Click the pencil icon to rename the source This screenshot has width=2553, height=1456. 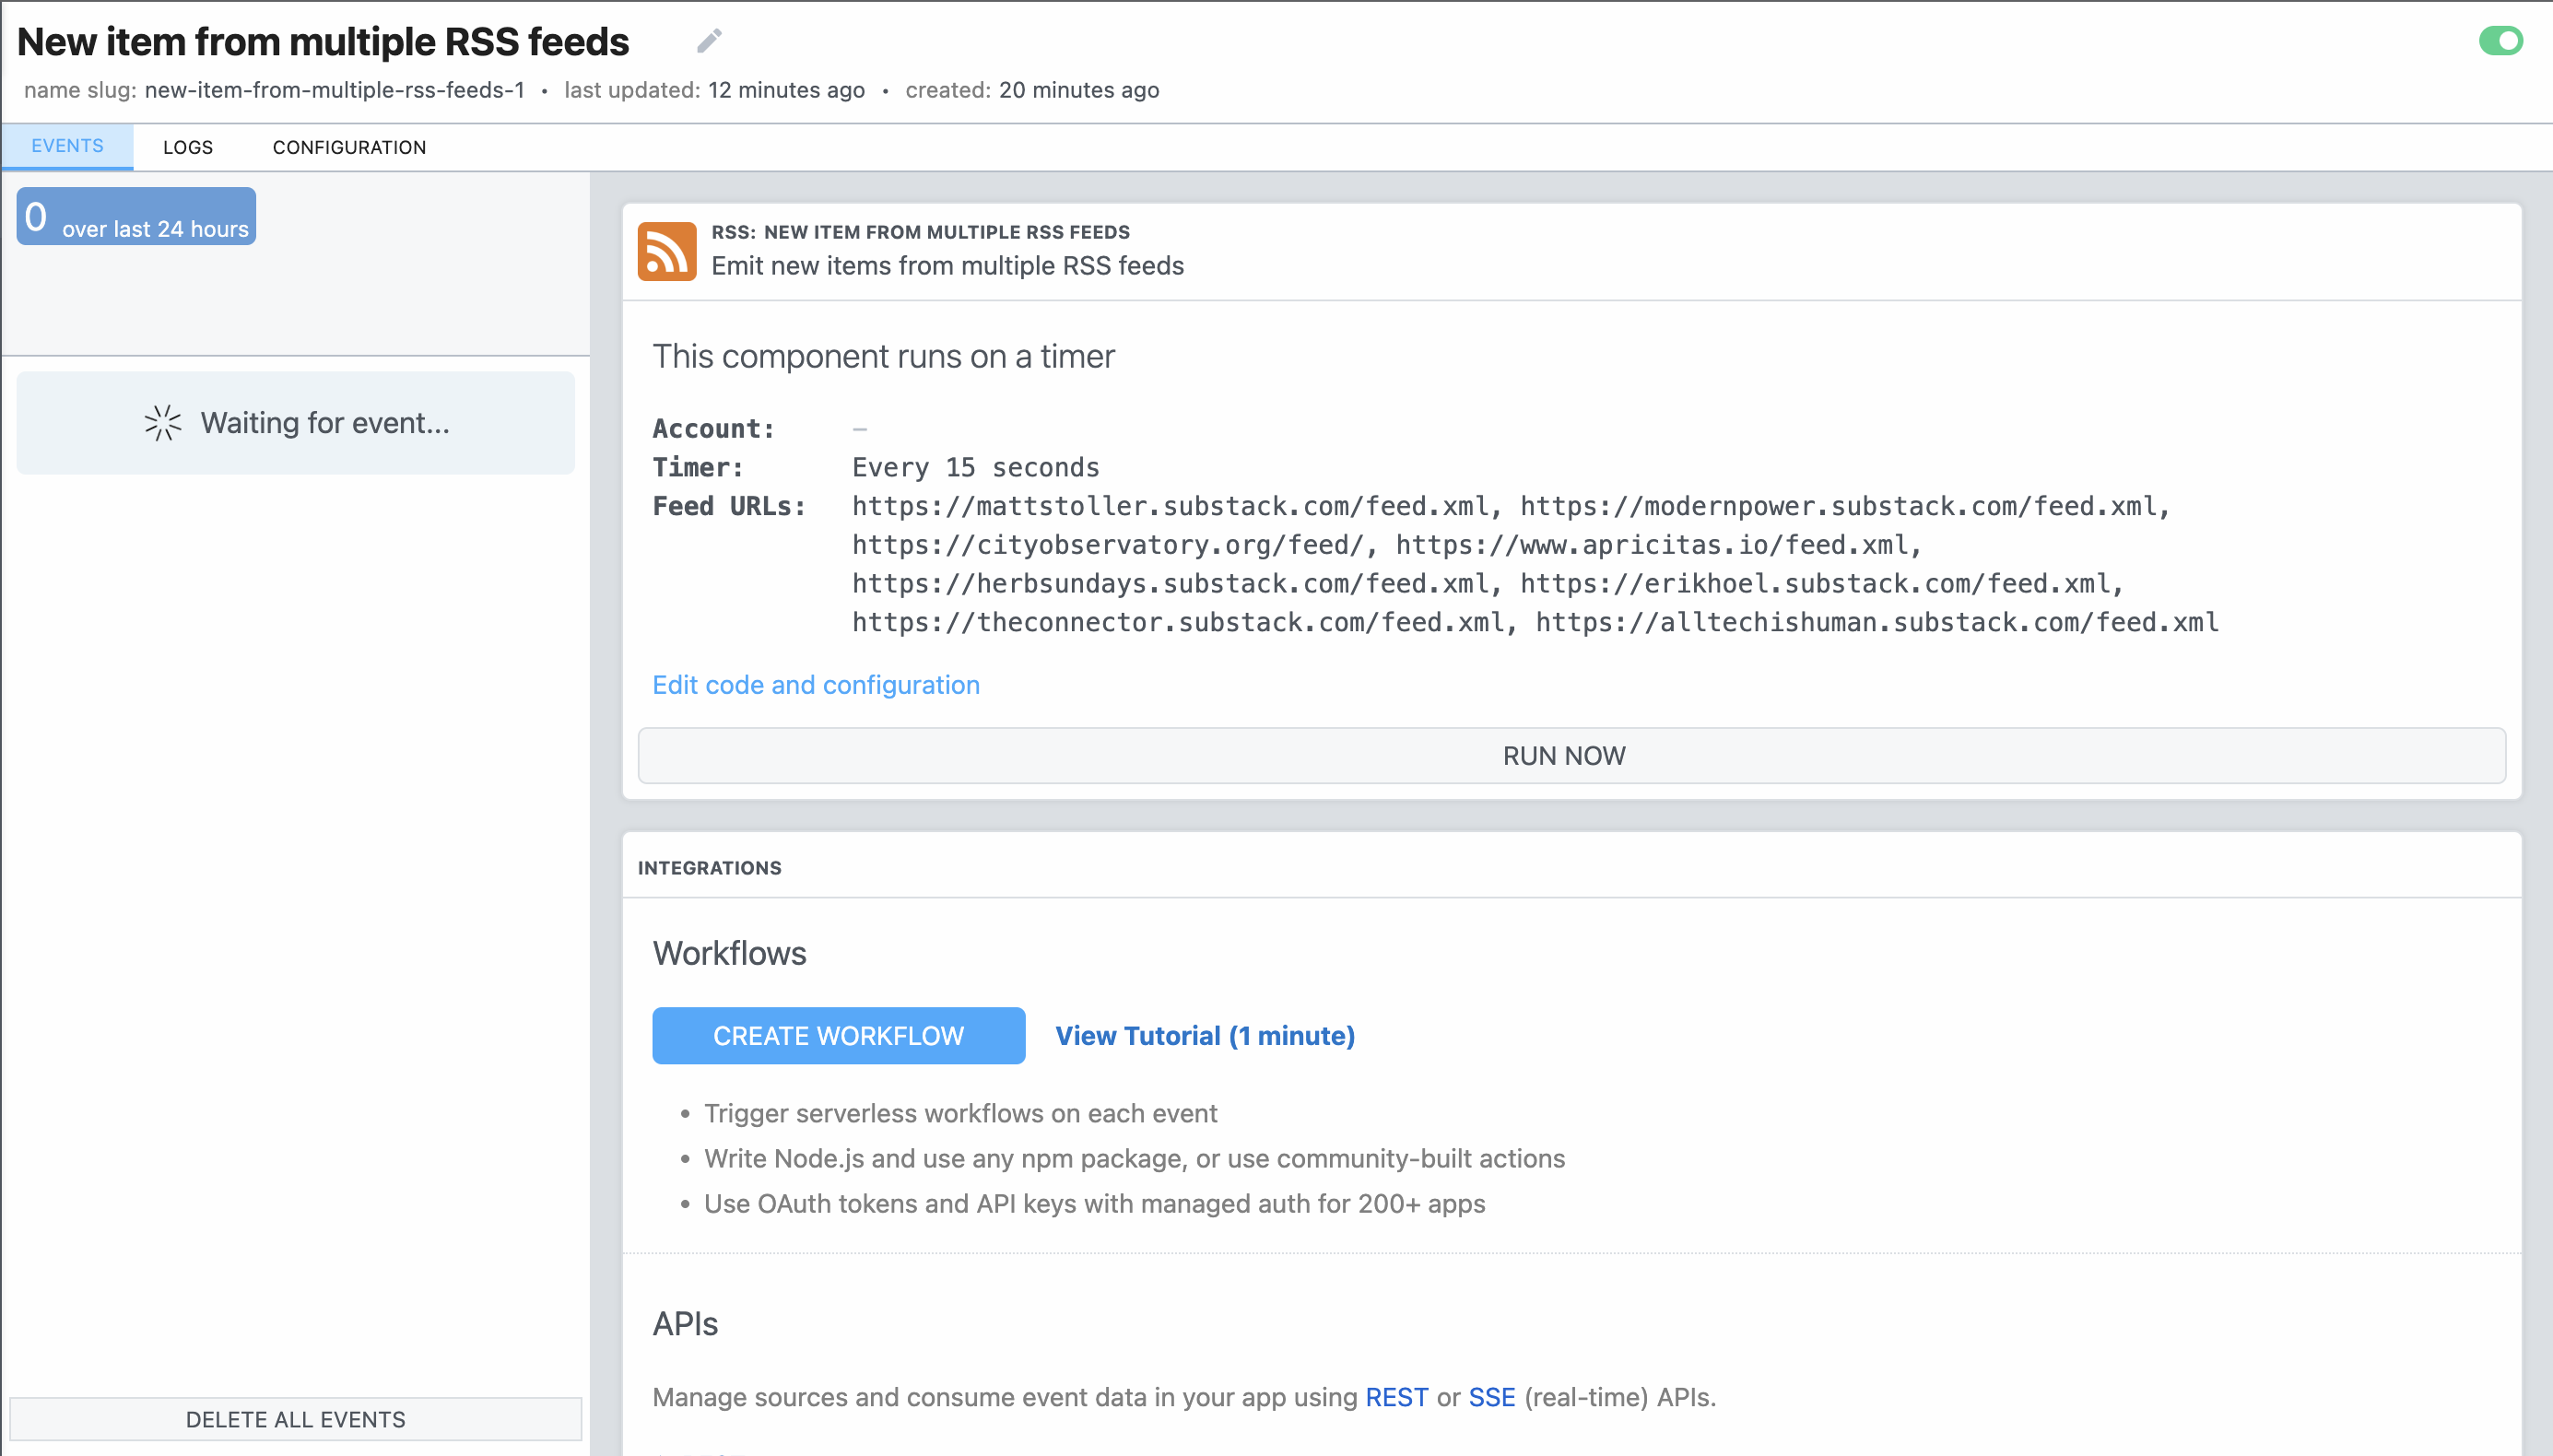pos(710,41)
